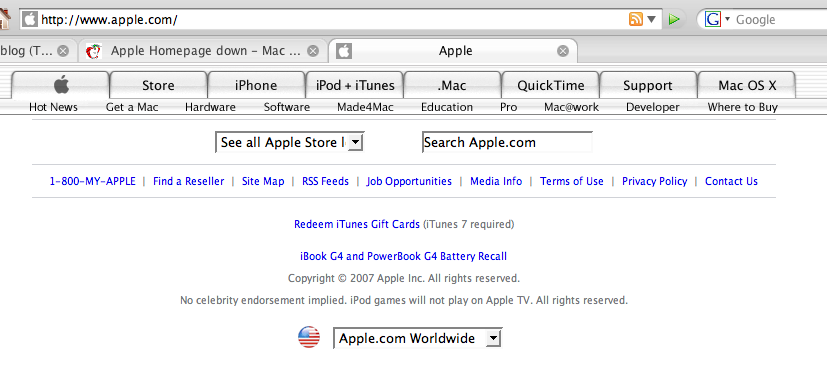Open the Privacy Policy link
This screenshot has width=827, height=372.
[x=655, y=181]
